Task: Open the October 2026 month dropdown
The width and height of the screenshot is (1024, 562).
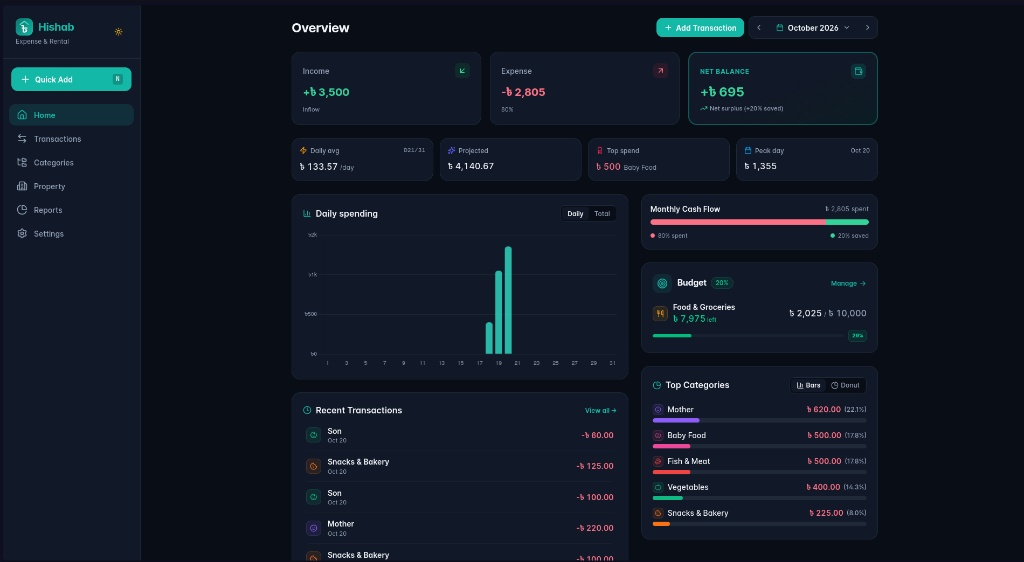Action: [x=813, y=27]
